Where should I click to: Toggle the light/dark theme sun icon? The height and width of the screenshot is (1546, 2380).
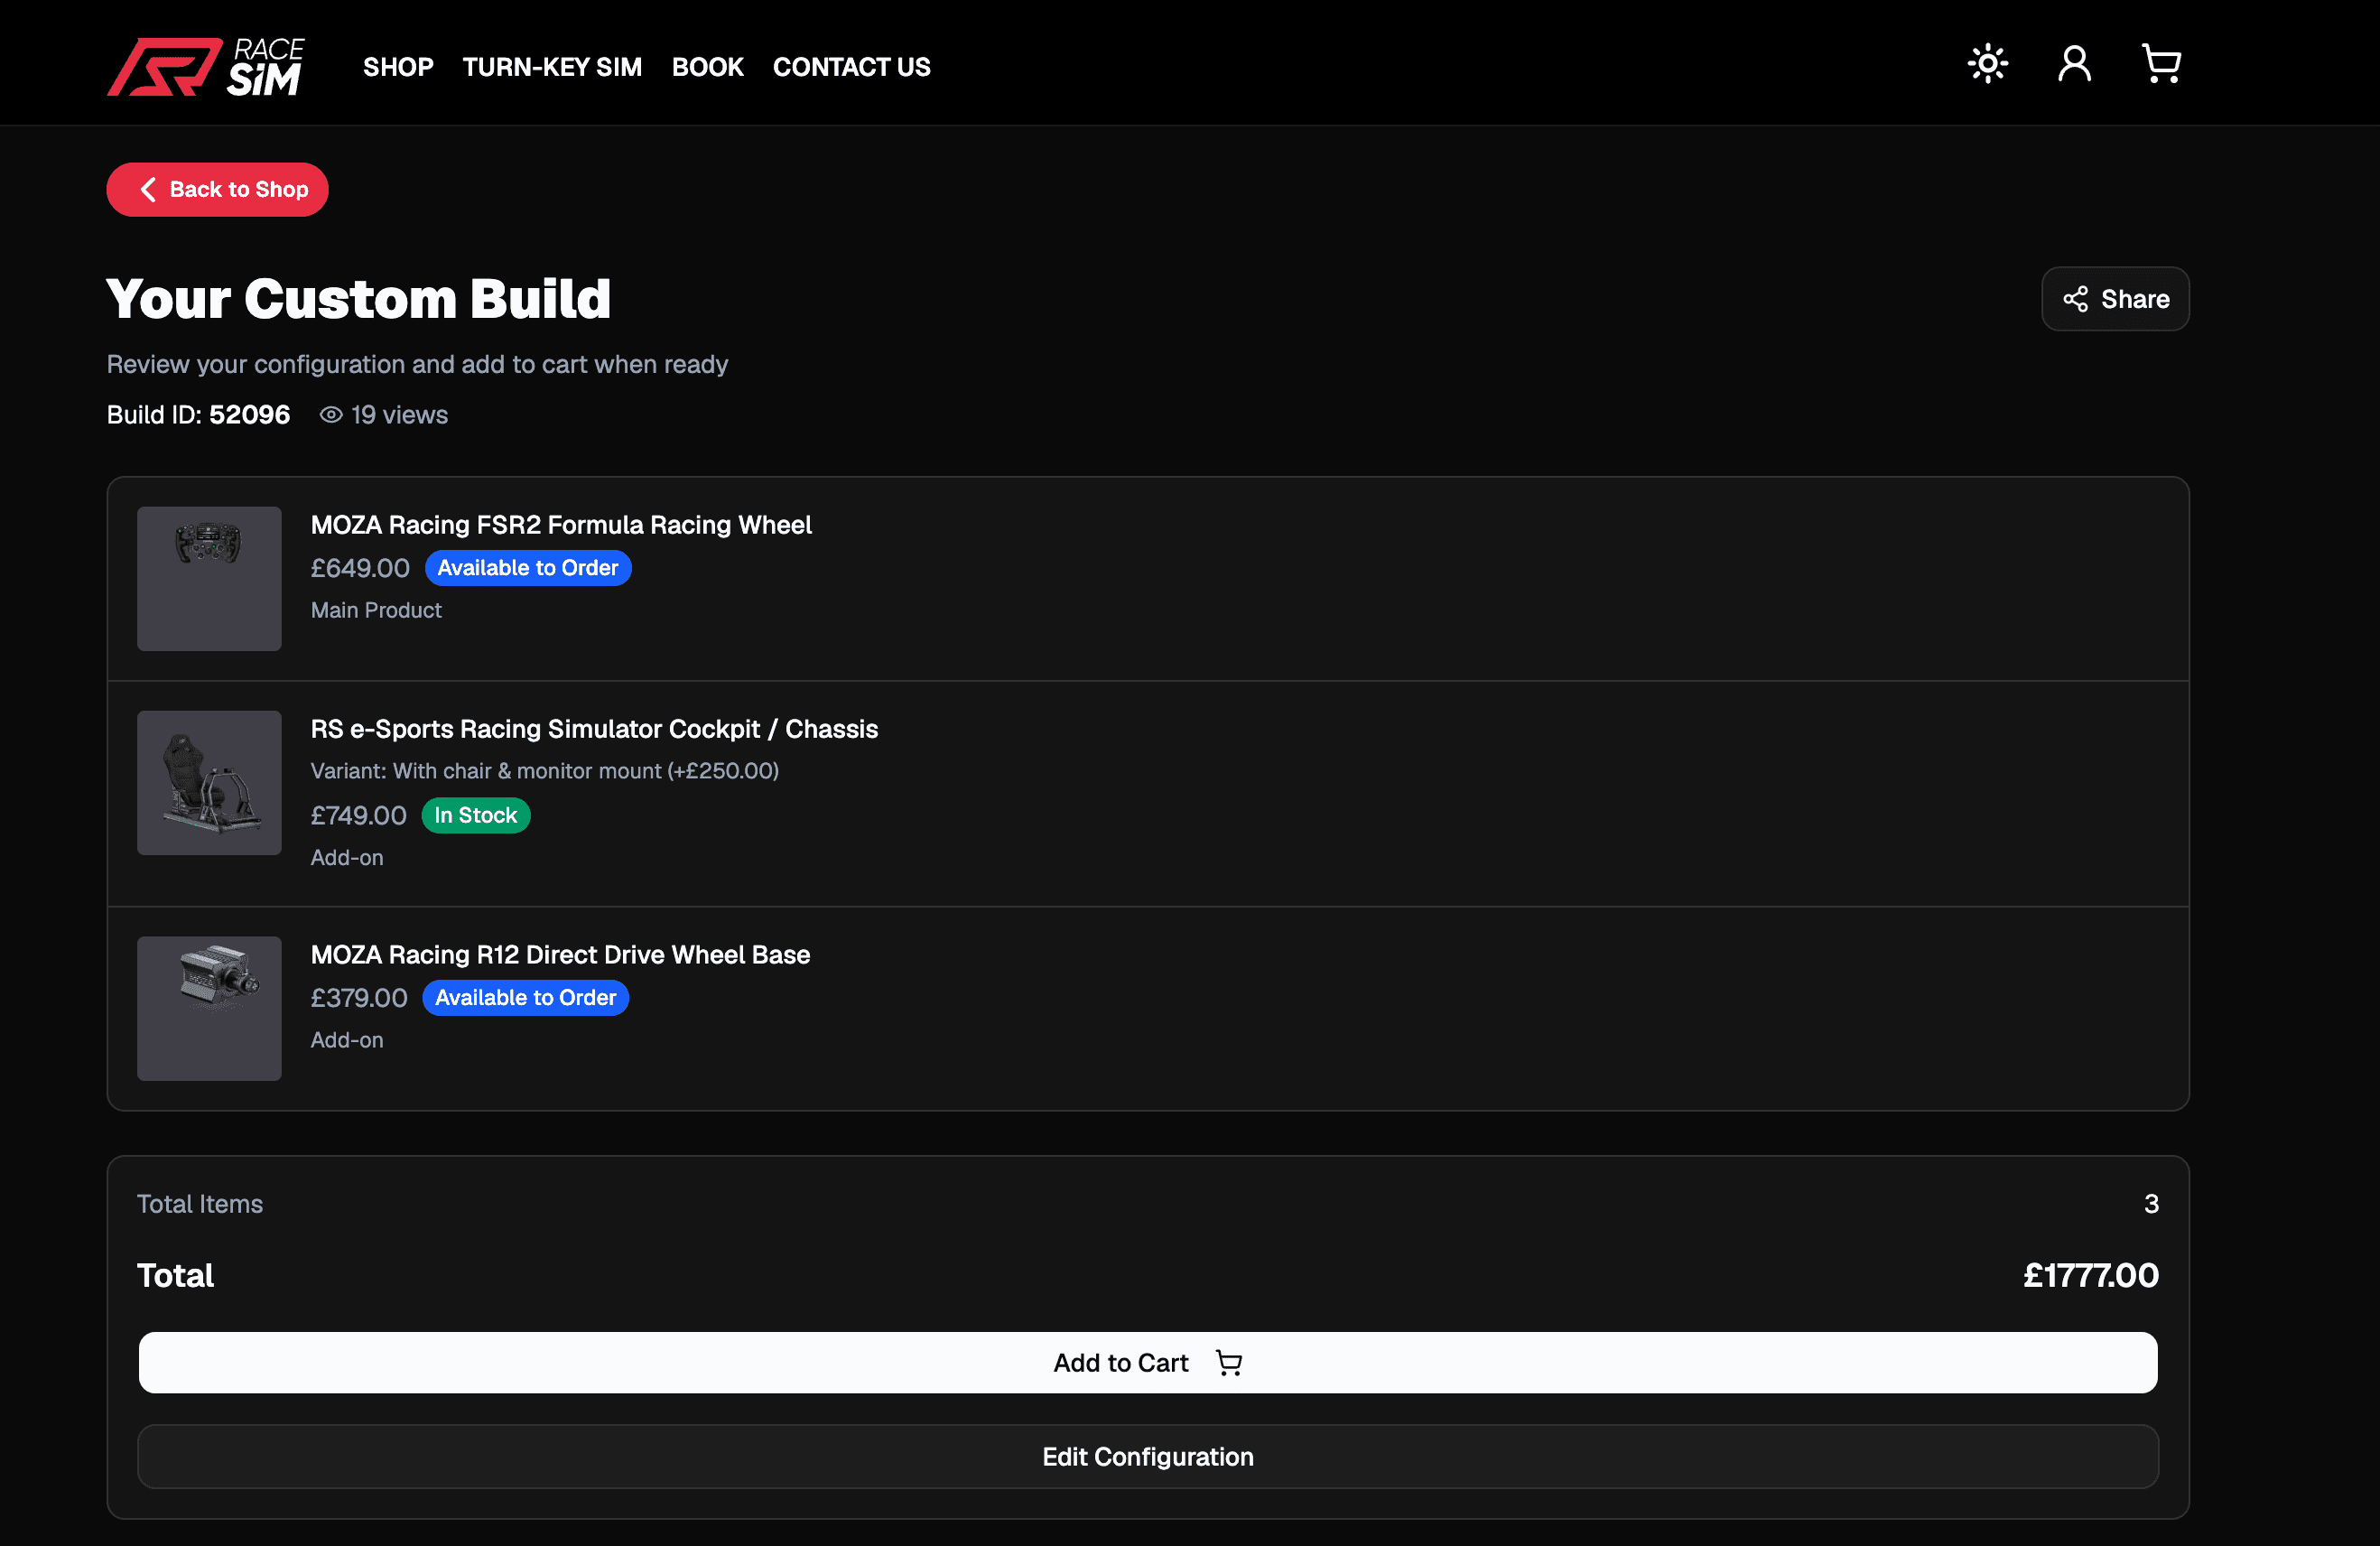click(1987, 65)
